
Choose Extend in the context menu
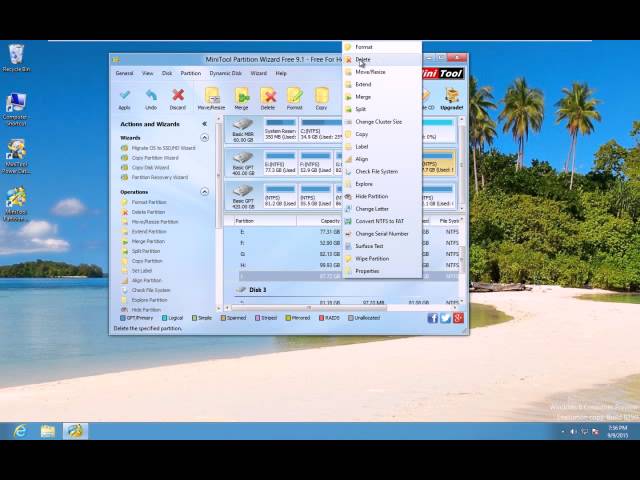click(x=382, y=84)
